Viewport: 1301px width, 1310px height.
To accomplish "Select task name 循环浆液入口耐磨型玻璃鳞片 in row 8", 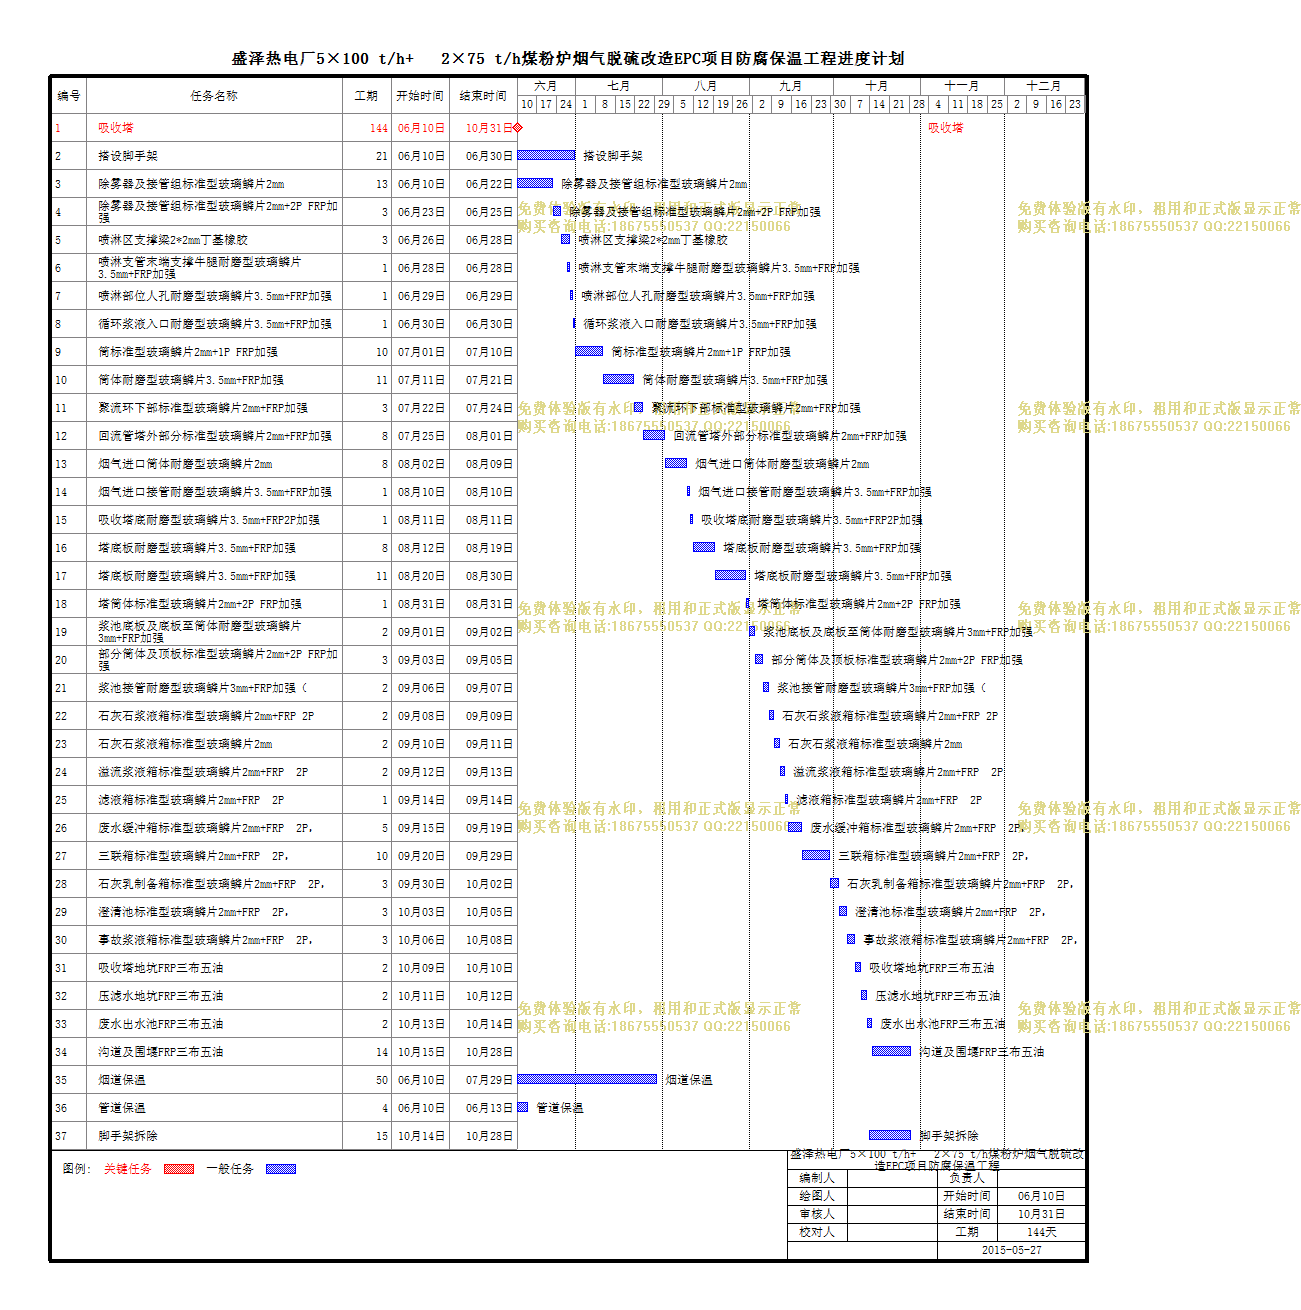I will (215, 324).
